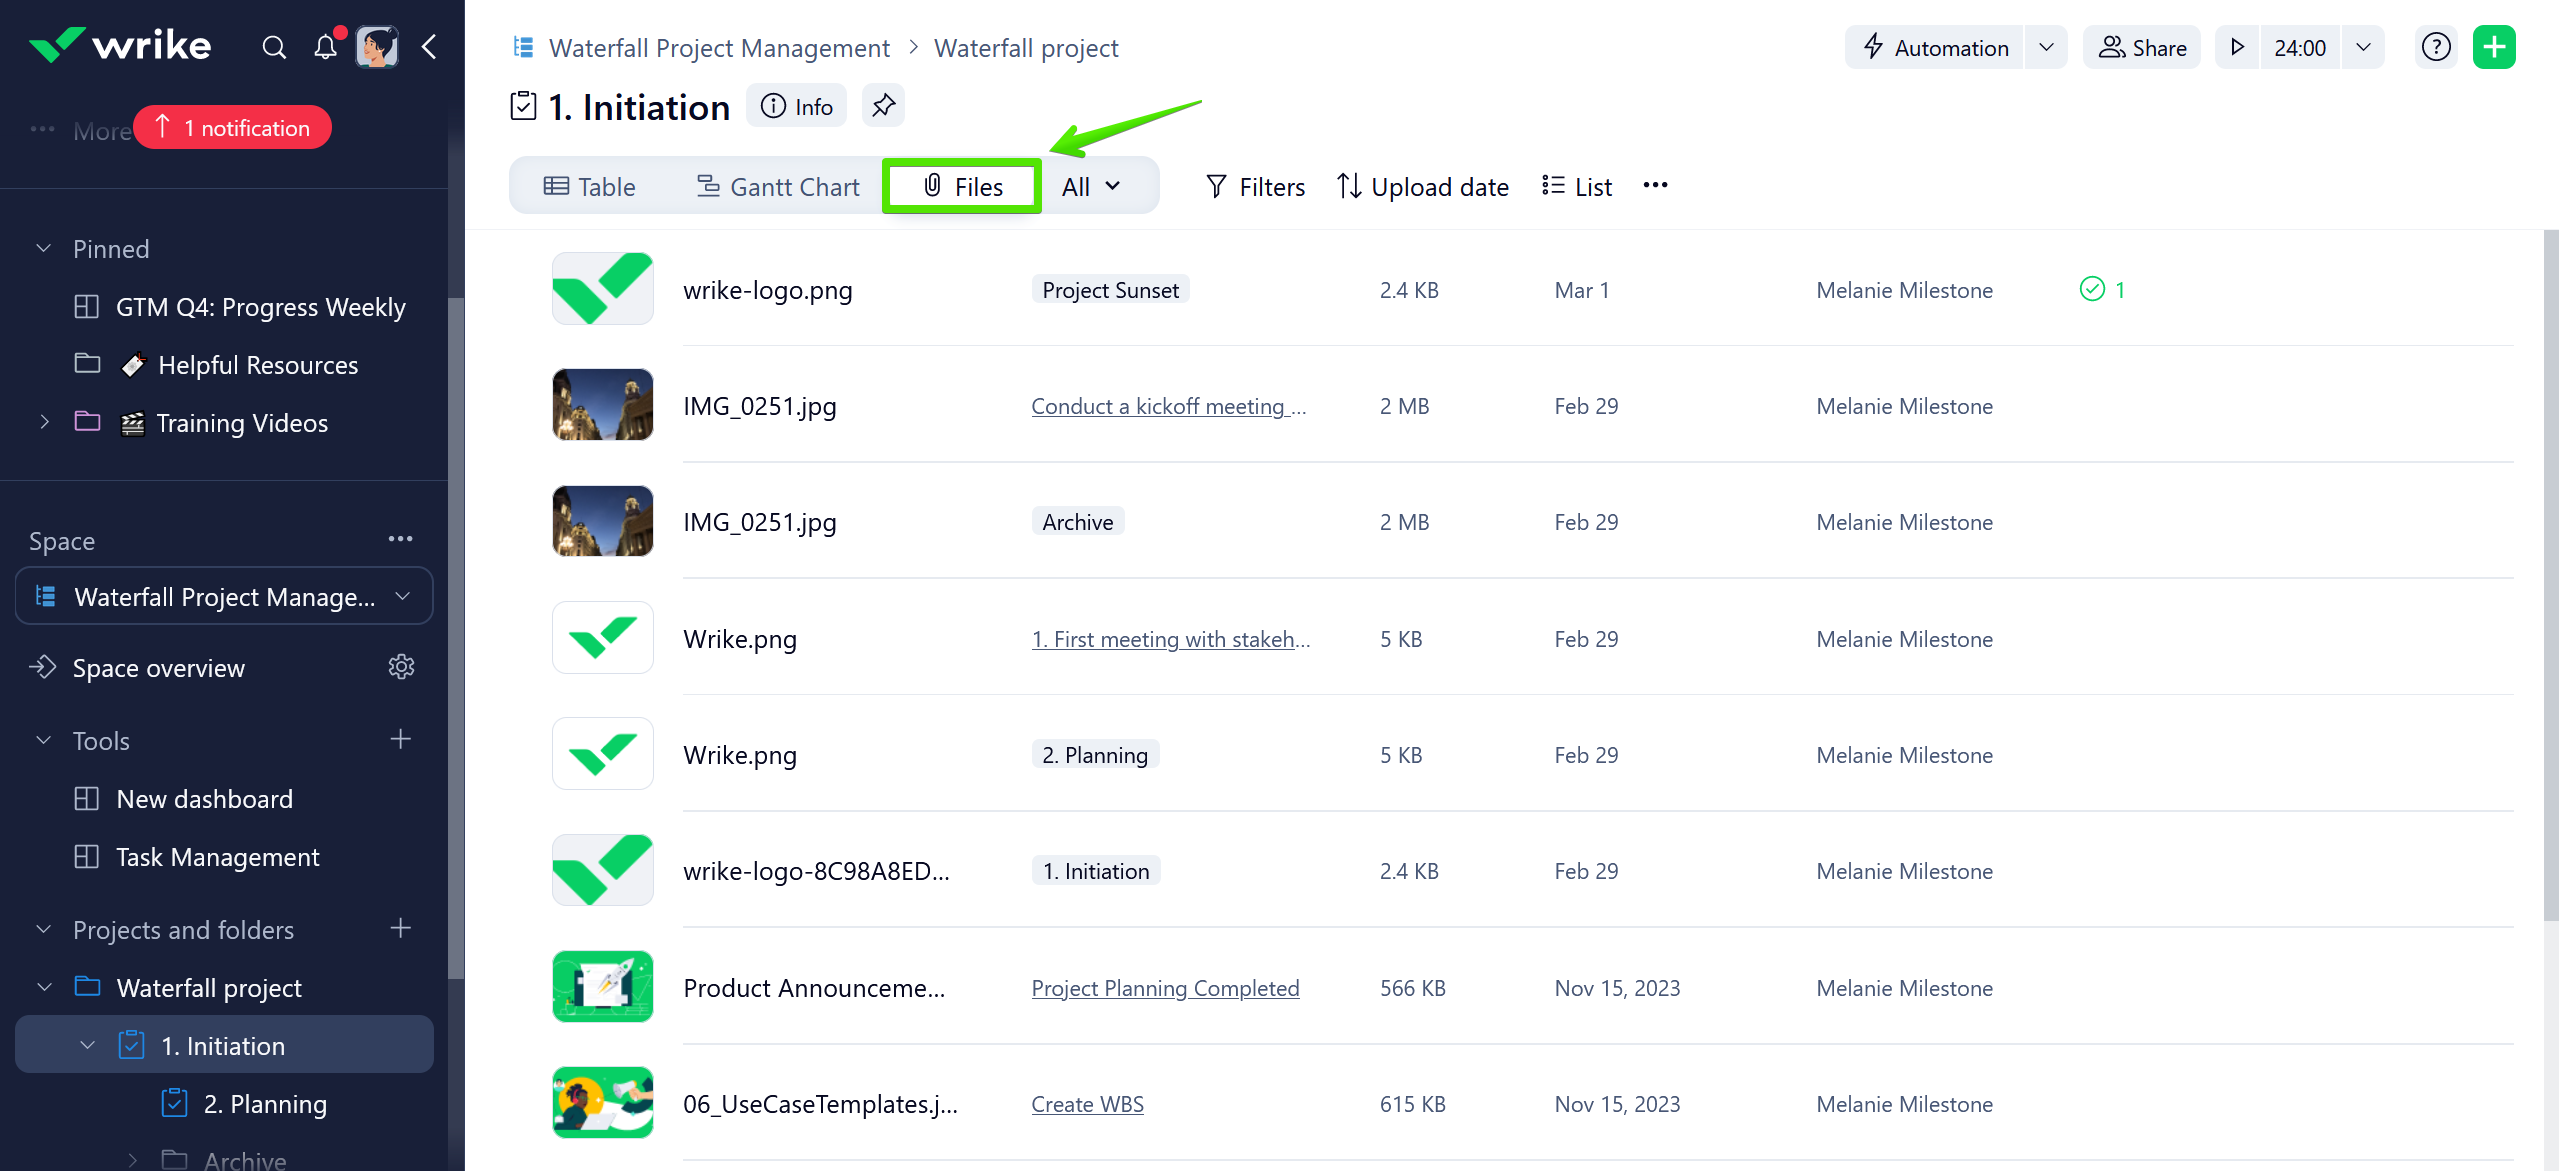Click green plus create button
This screenshot has height=1171, width=2559.
(2494, 47)
